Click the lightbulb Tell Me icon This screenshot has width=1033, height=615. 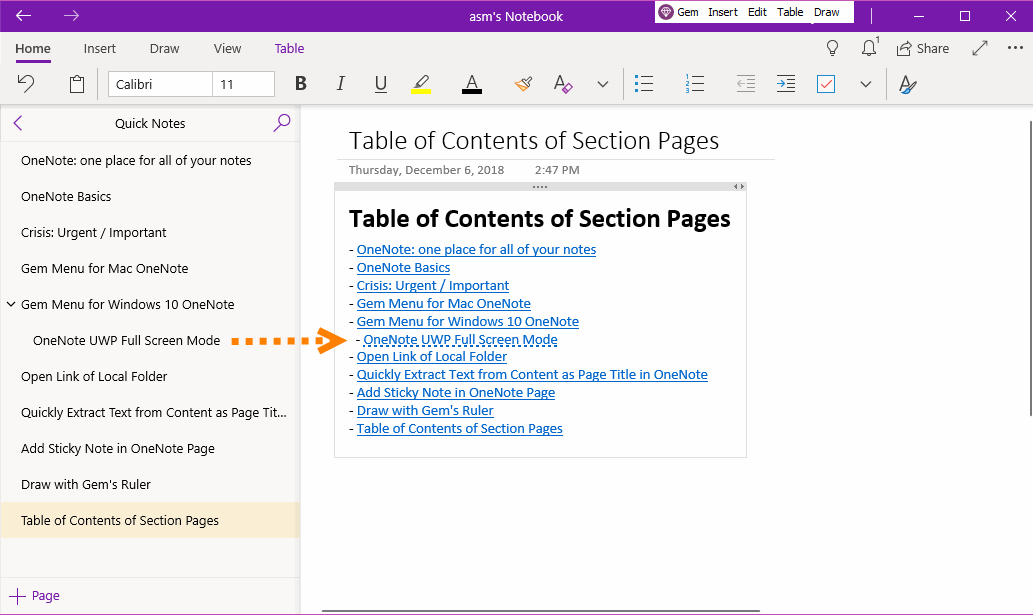tap(832, 48)
